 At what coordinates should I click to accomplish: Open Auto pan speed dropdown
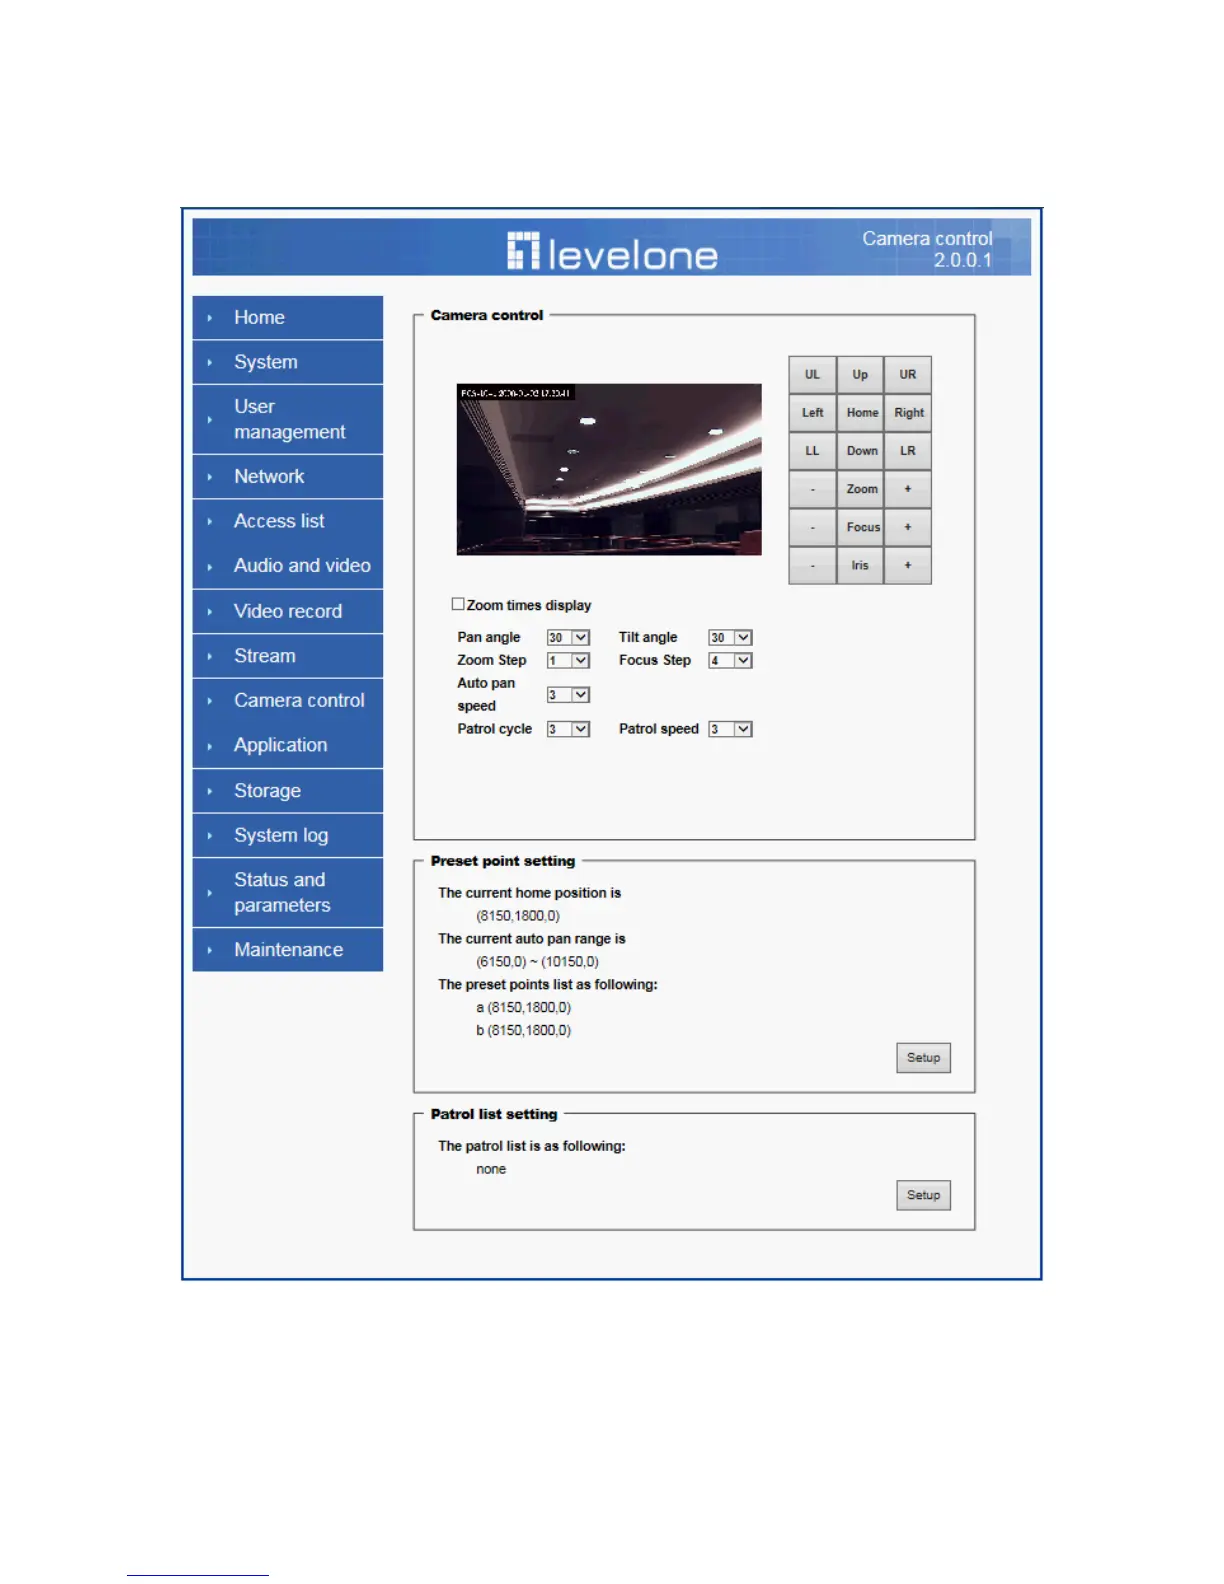click(x=568, y=694)
